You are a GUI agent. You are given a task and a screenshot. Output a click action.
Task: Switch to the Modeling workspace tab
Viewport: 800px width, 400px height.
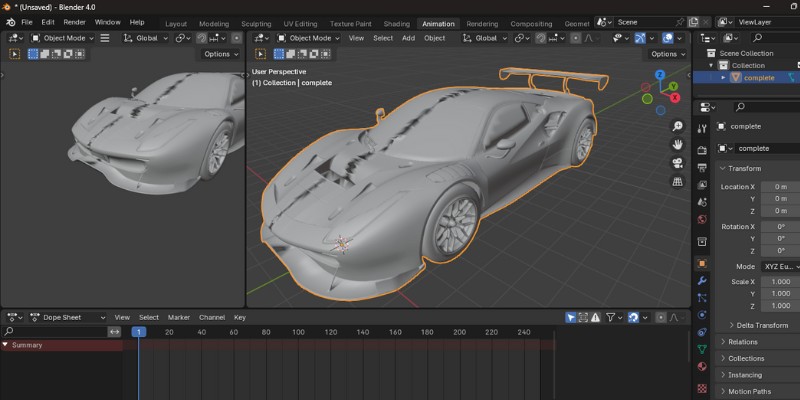[214, 24]
